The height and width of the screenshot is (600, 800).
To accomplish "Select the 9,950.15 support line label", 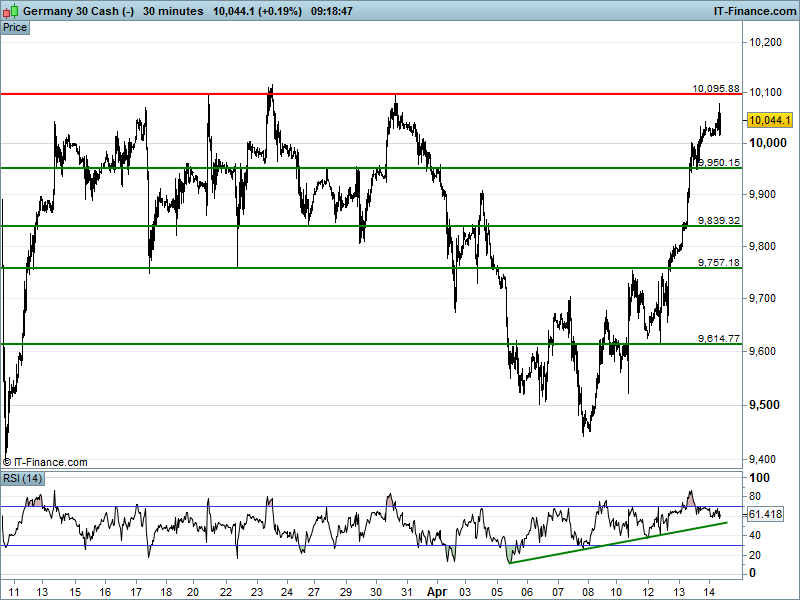I will 718,162.
